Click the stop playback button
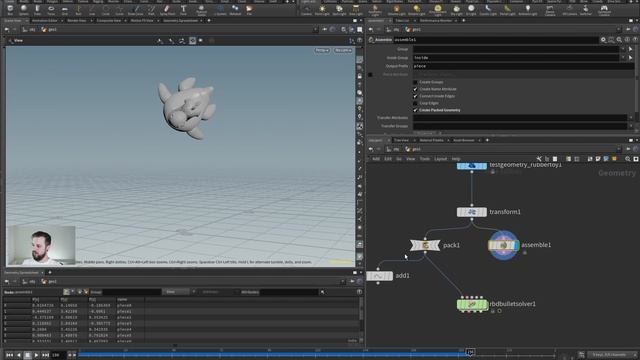Image resolution: width=640 pixels, height=360 pixels. click(x=28, y=355)
